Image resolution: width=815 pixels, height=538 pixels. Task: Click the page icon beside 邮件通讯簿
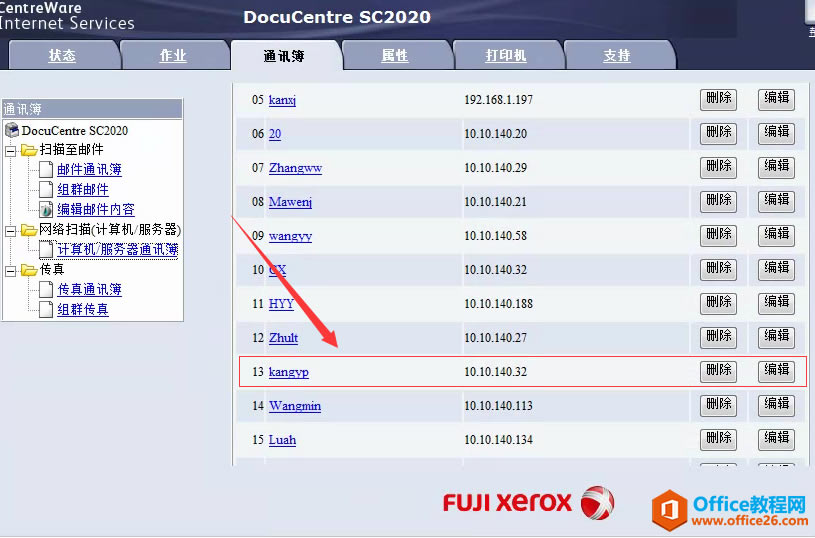[x=46, y=169]
